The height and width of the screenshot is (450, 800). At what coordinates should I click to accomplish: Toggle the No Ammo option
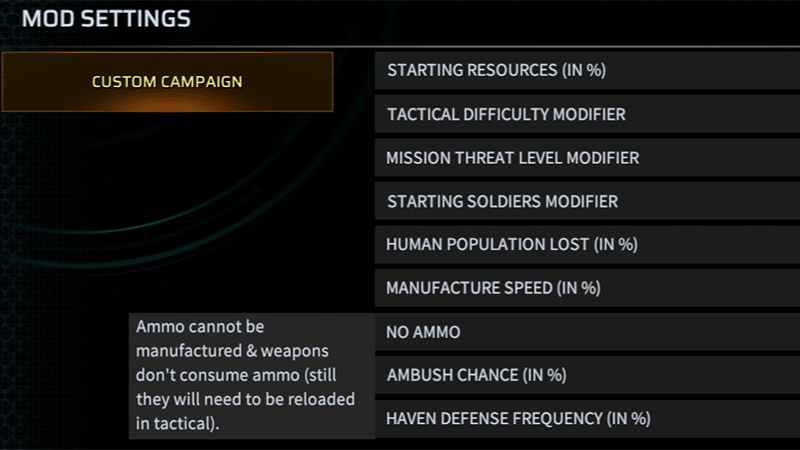point(424,332)
